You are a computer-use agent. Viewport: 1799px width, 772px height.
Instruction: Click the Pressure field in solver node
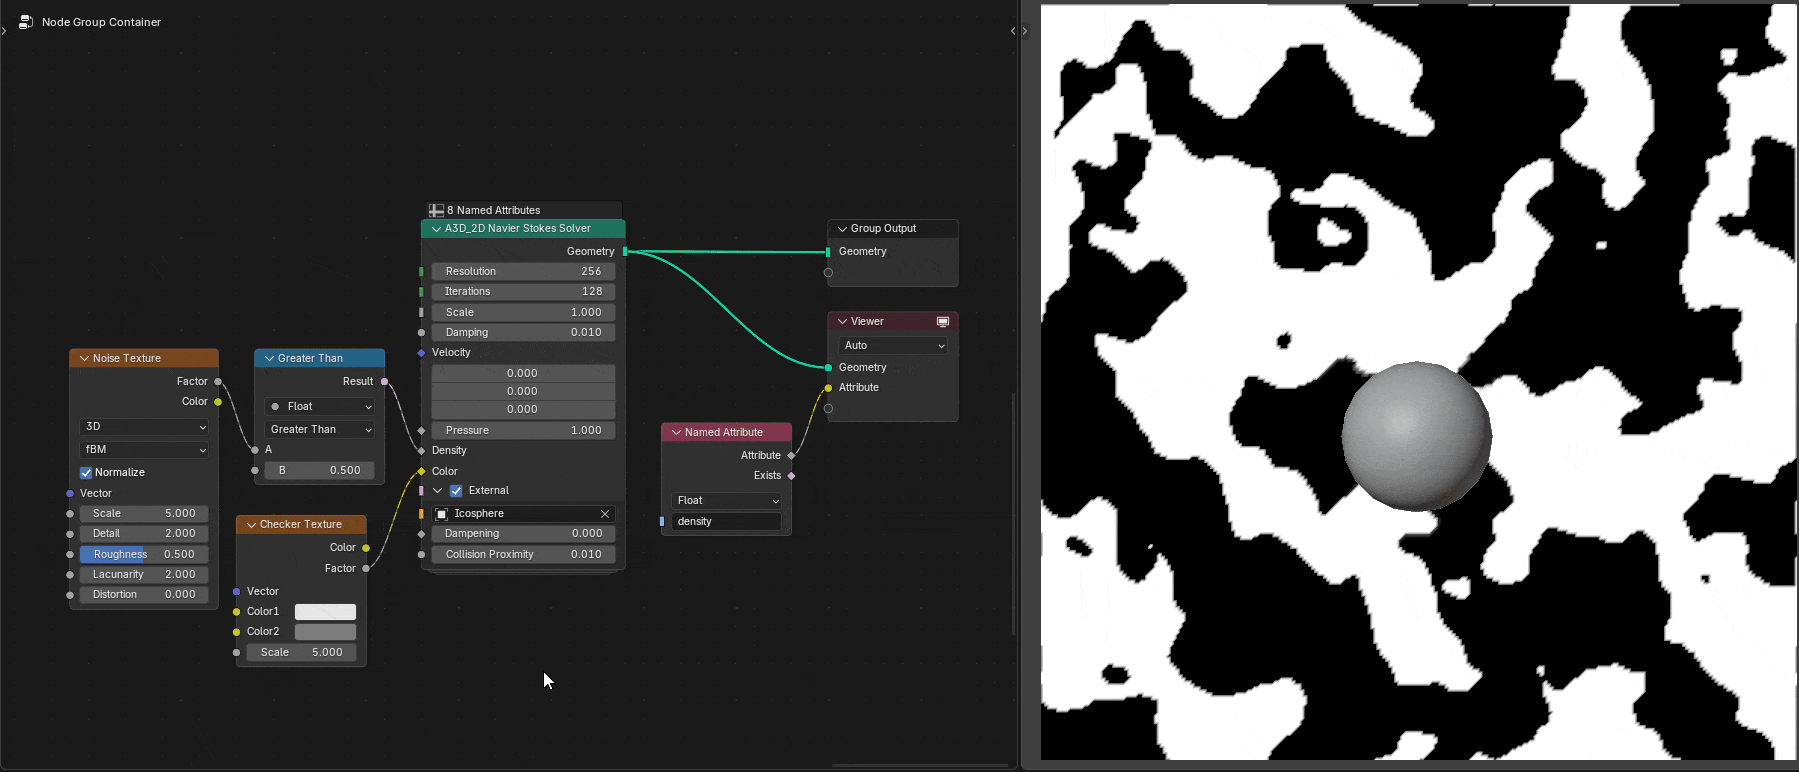click(523, 431)
